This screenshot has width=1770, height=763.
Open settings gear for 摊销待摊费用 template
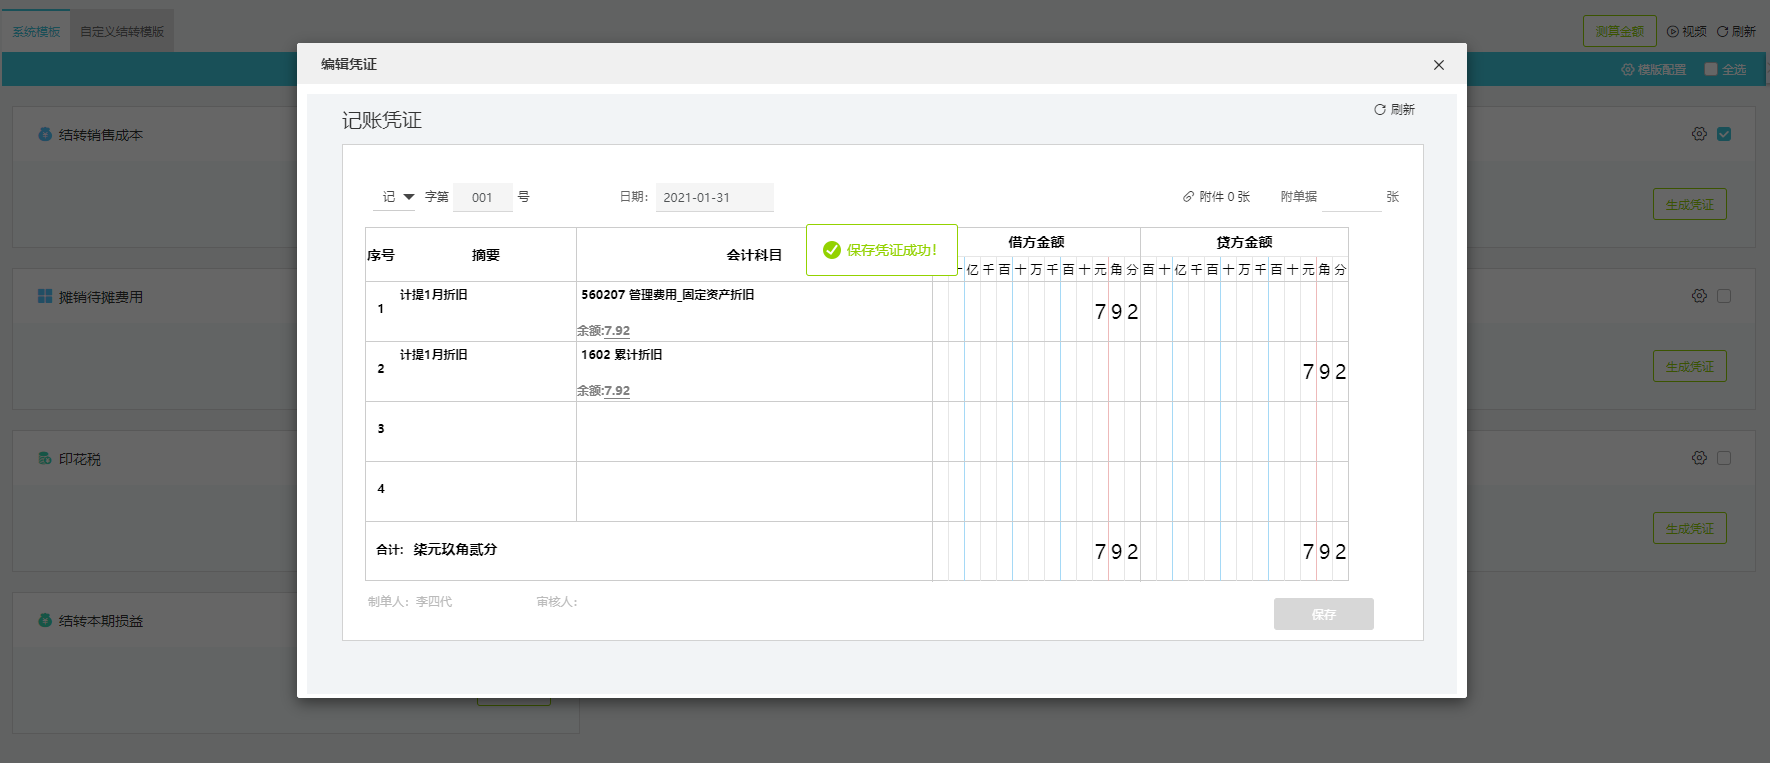point(1699,296)
